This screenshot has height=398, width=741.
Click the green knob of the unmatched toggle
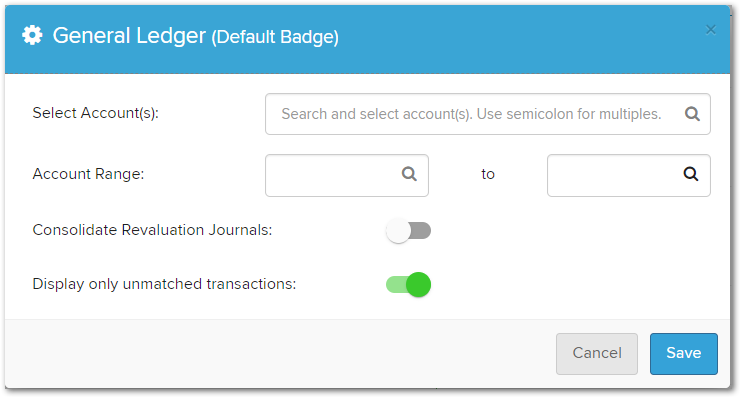coord(418,285)
